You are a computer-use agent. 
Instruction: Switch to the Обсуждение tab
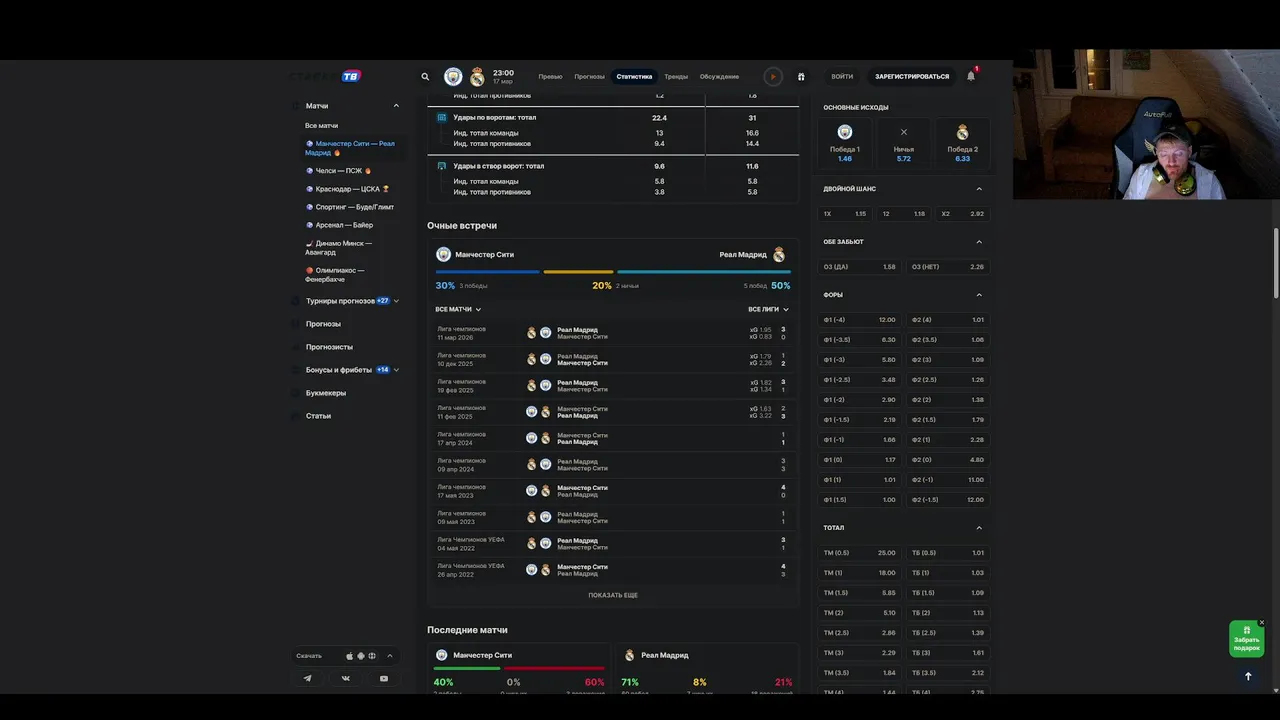tap(719, 77)
